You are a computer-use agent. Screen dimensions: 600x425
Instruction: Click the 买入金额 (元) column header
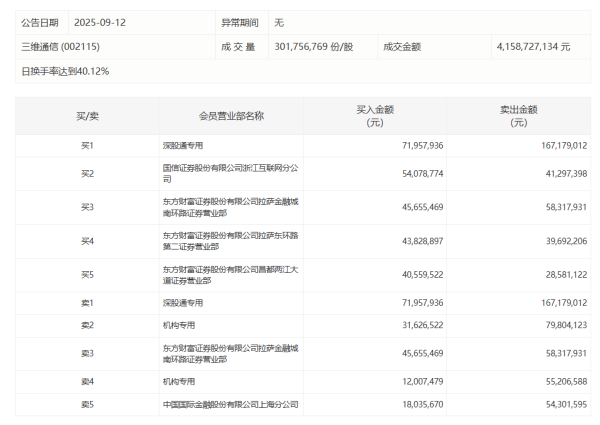(375, 116)
